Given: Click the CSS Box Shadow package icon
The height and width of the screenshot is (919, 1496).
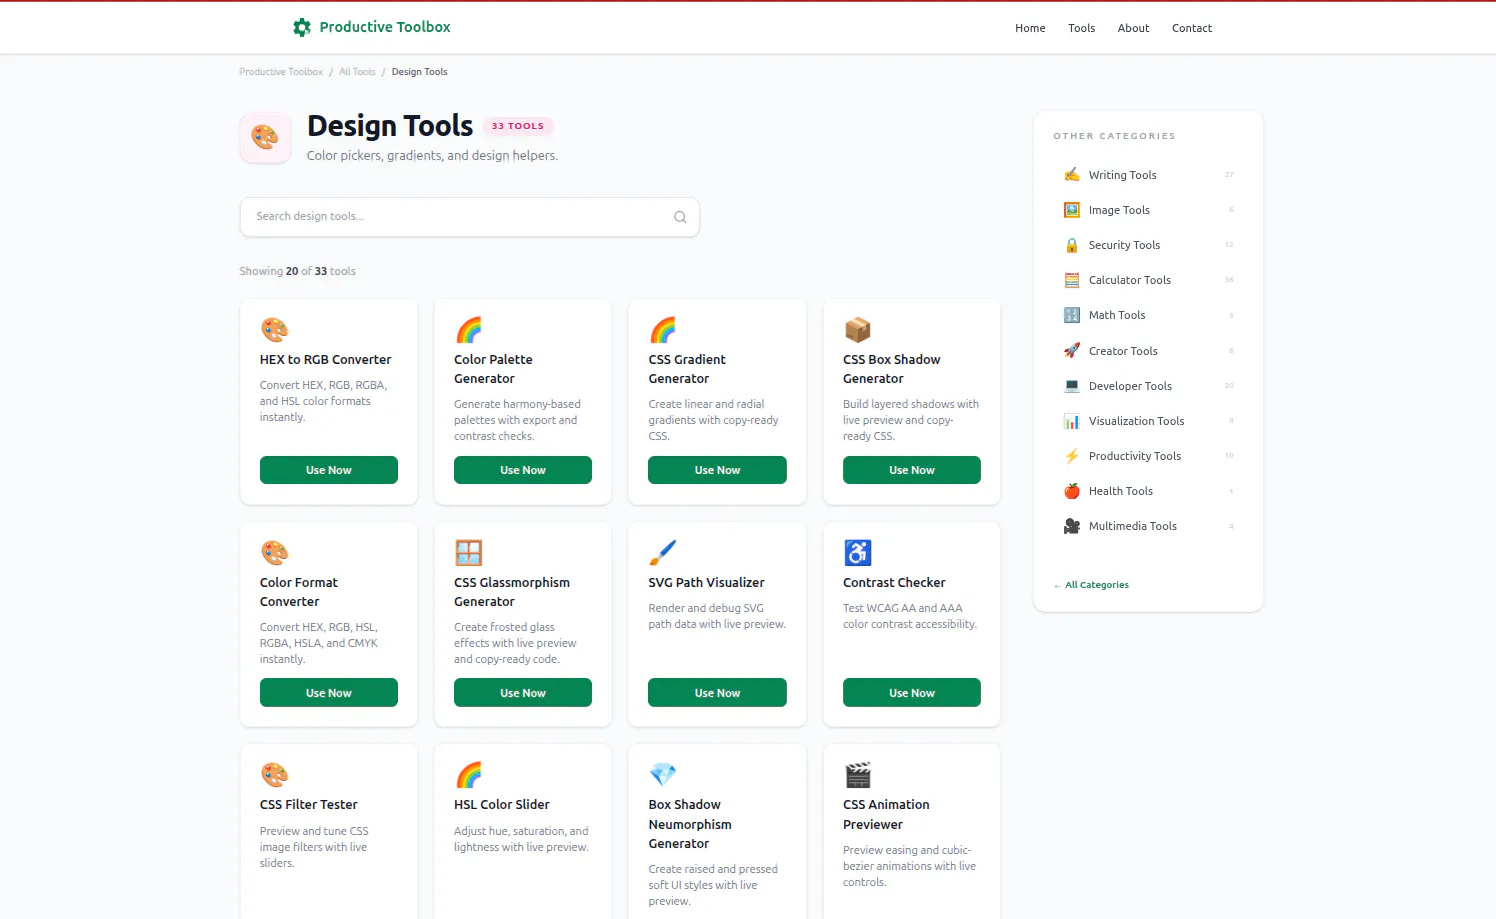Looking at the screenshot, I should 857,329.
